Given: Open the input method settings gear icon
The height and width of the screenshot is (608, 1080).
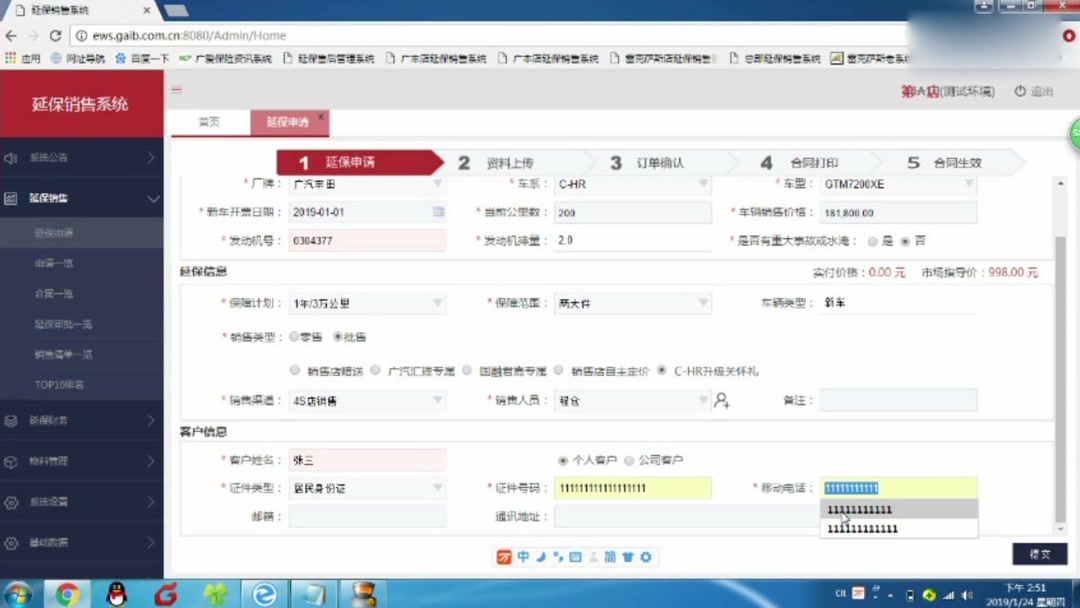Looking at the screenshot, I should tap(646, 556).
